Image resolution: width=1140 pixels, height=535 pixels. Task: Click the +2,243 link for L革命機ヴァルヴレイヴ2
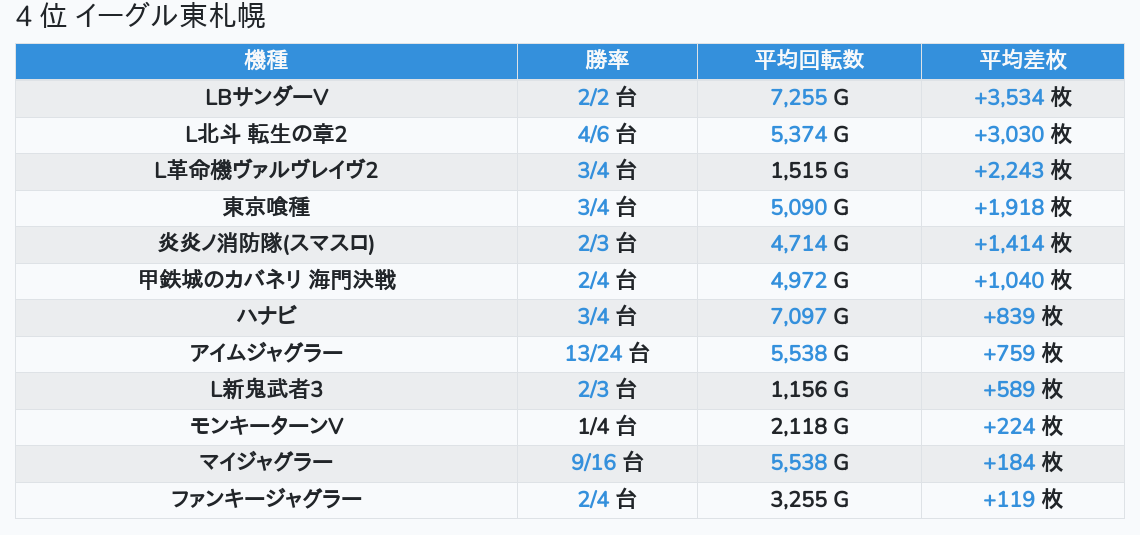pos(1008,171)
